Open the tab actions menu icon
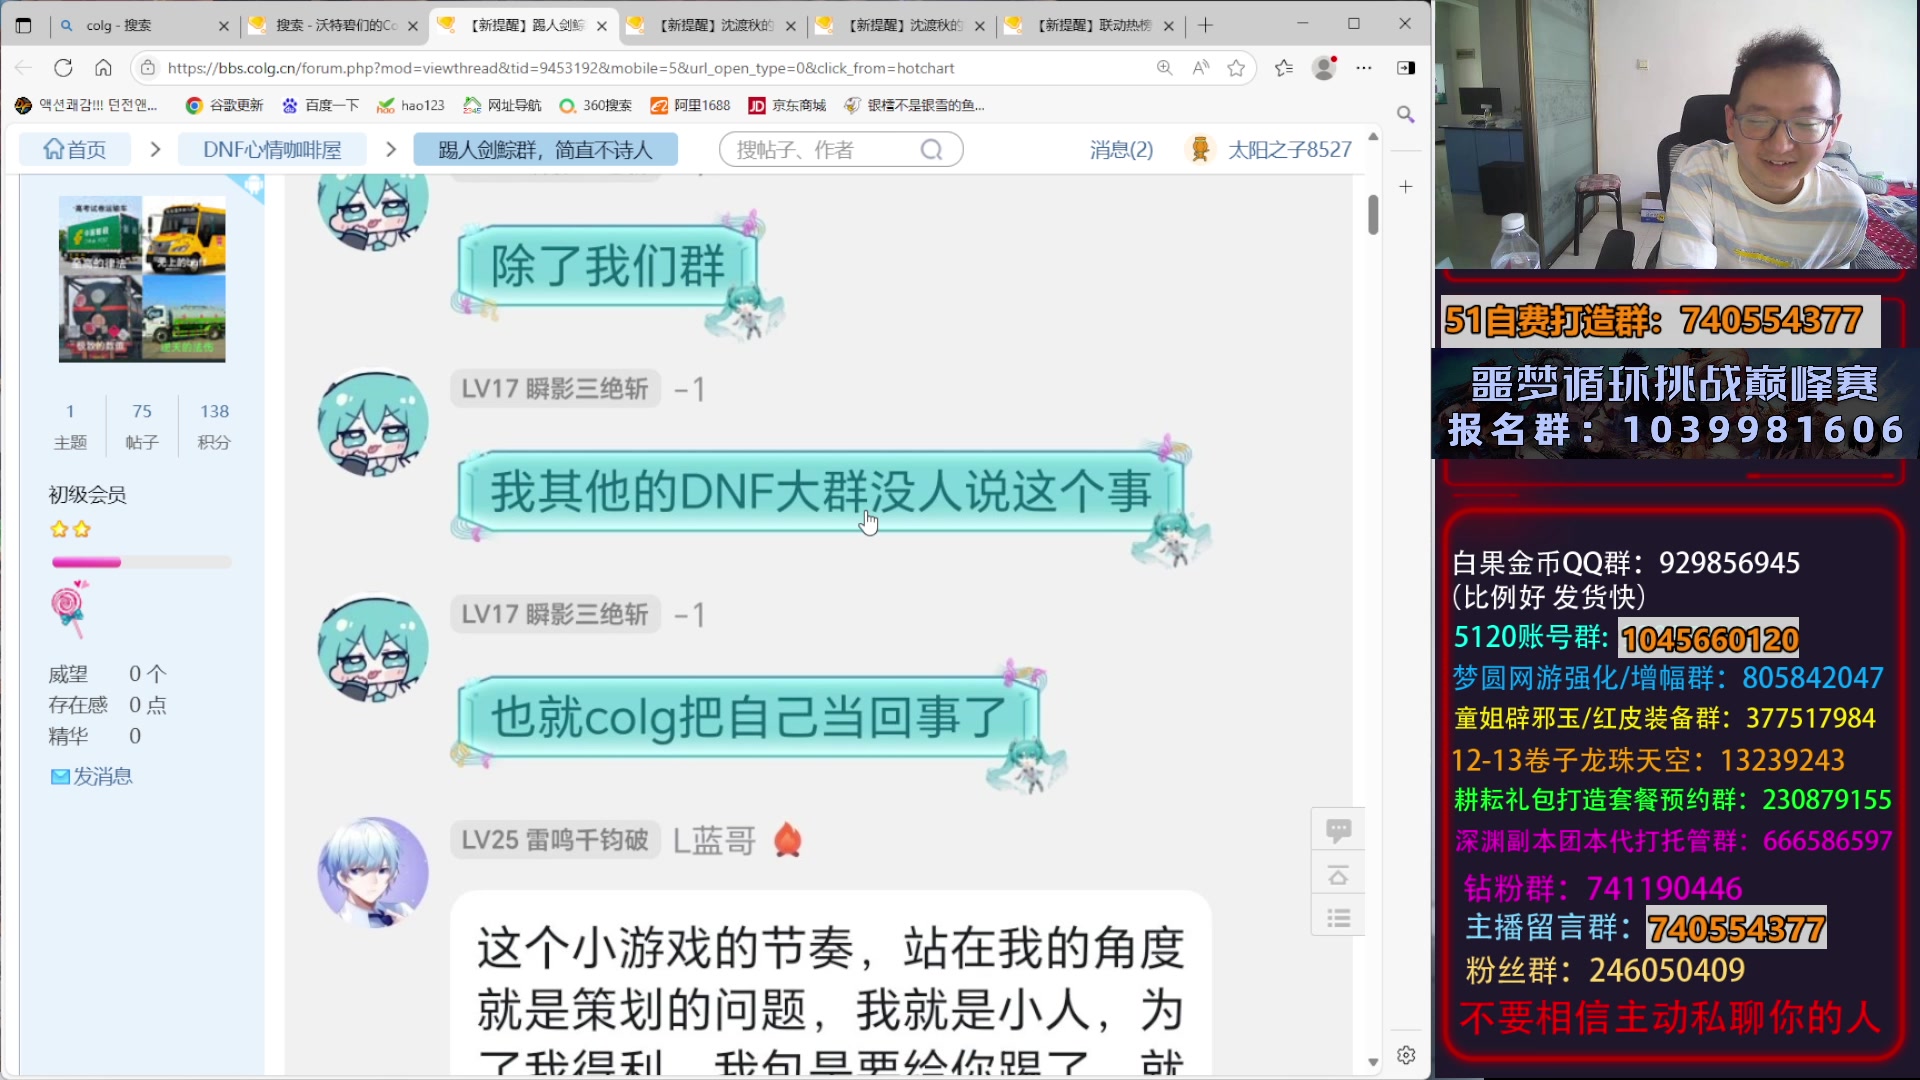 coord(23,25)
